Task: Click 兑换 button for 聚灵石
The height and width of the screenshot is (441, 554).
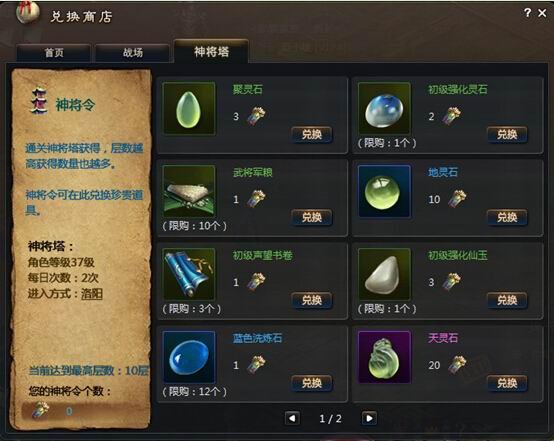Action: 312,134
